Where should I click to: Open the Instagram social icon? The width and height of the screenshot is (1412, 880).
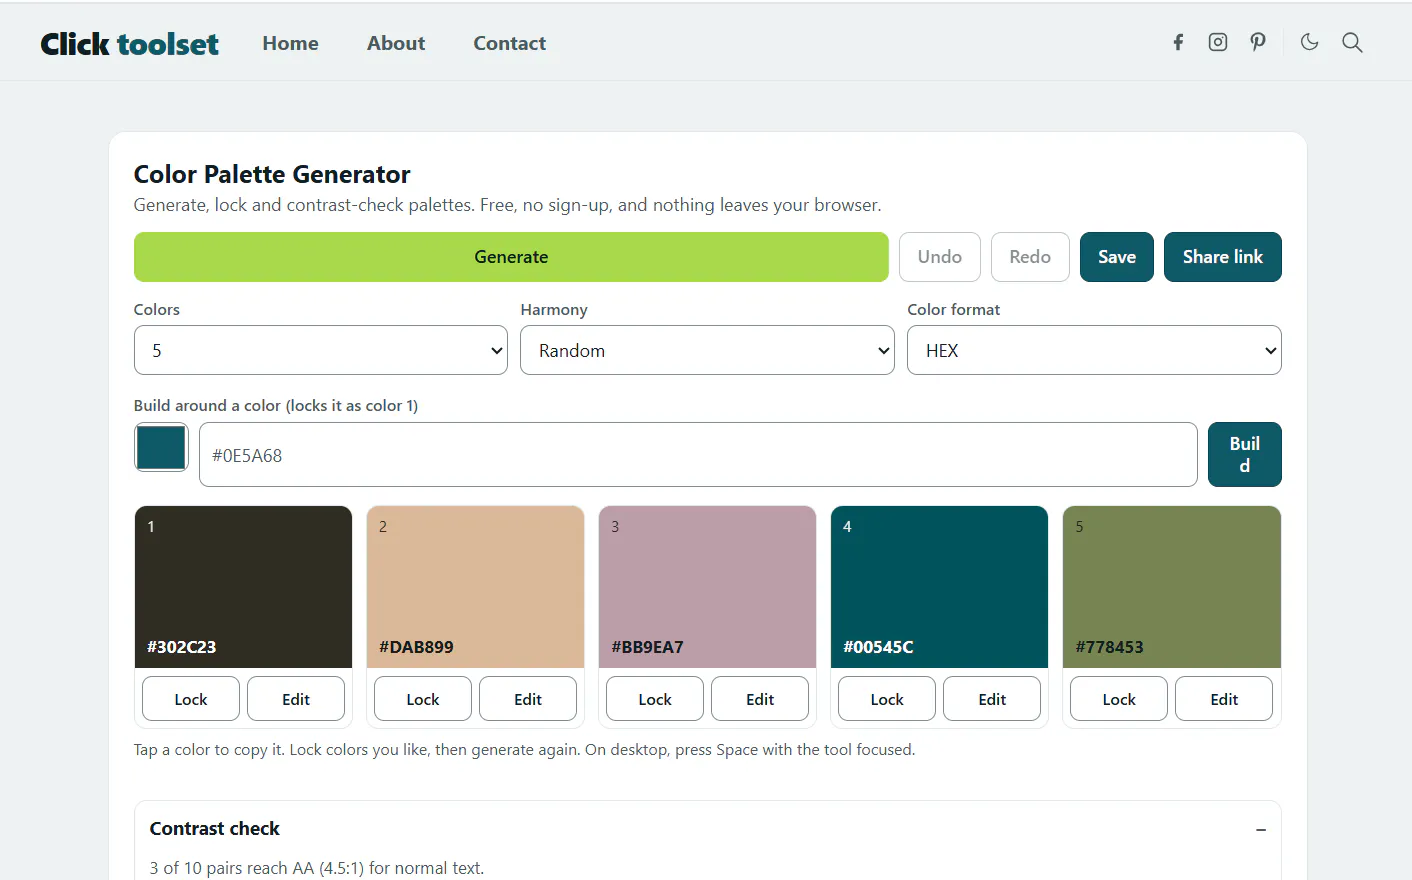(x=1218, y=42)
